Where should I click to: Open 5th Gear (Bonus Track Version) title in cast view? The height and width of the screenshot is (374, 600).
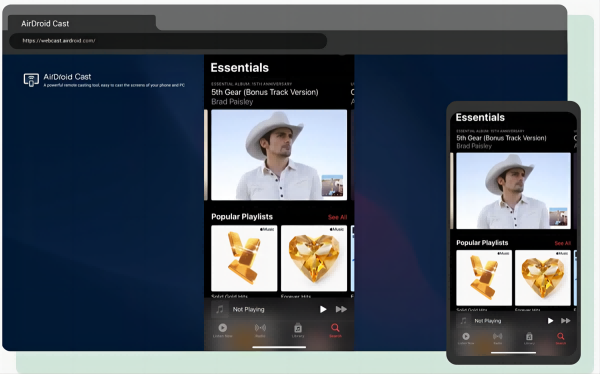click(265, 92)
